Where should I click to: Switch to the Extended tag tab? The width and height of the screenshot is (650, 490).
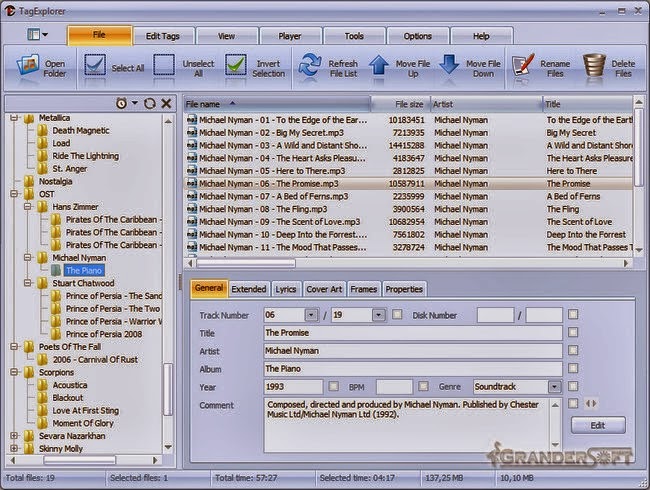pos(249,289)
